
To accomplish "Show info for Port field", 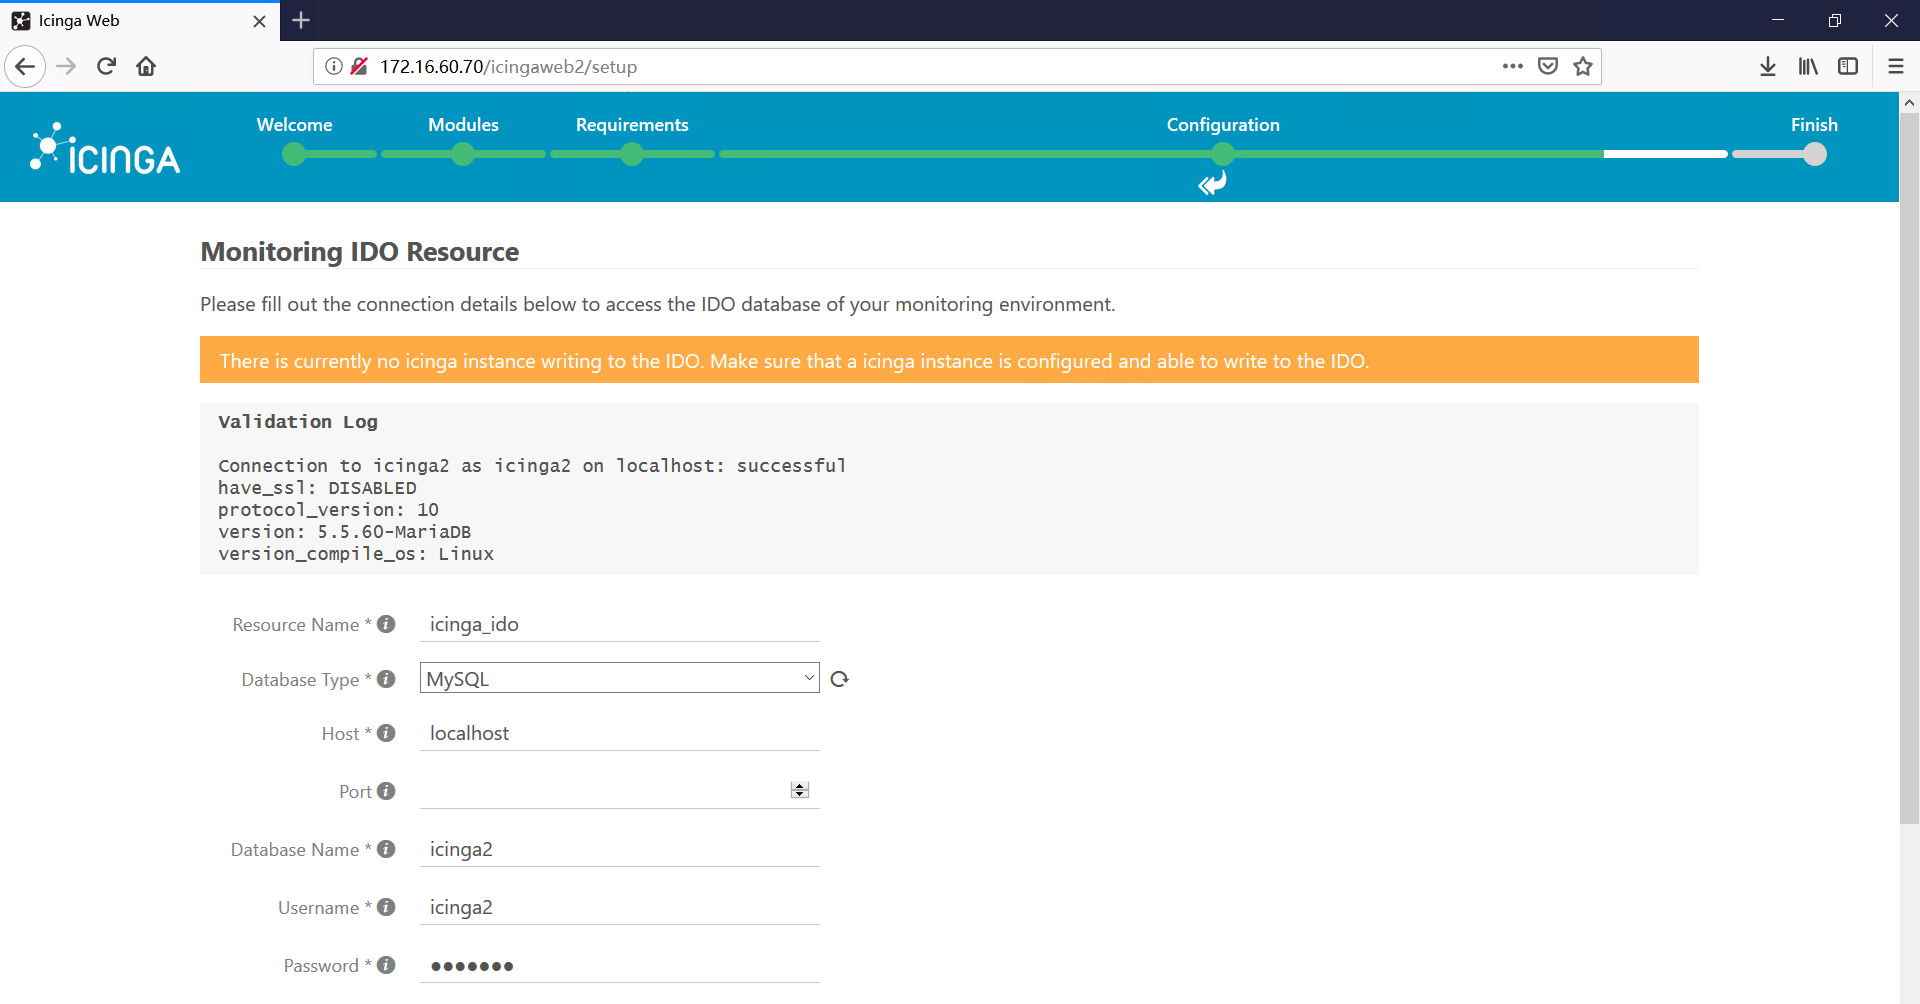I will 386,791.
